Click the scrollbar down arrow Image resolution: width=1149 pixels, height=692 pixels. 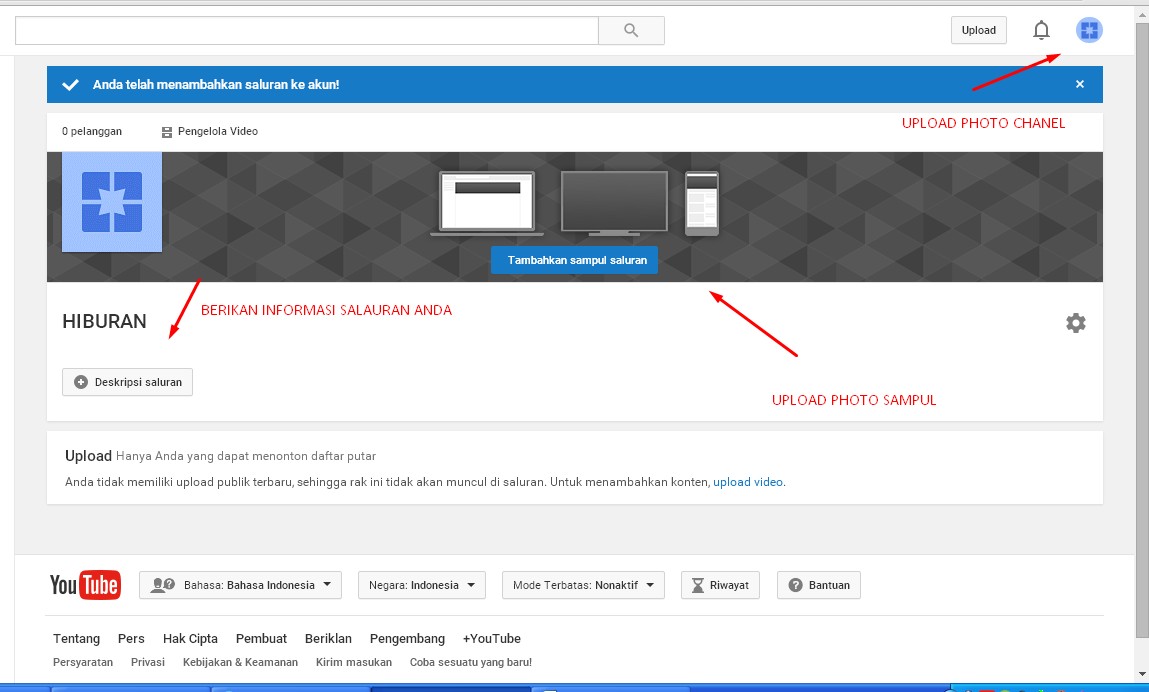1142,674
